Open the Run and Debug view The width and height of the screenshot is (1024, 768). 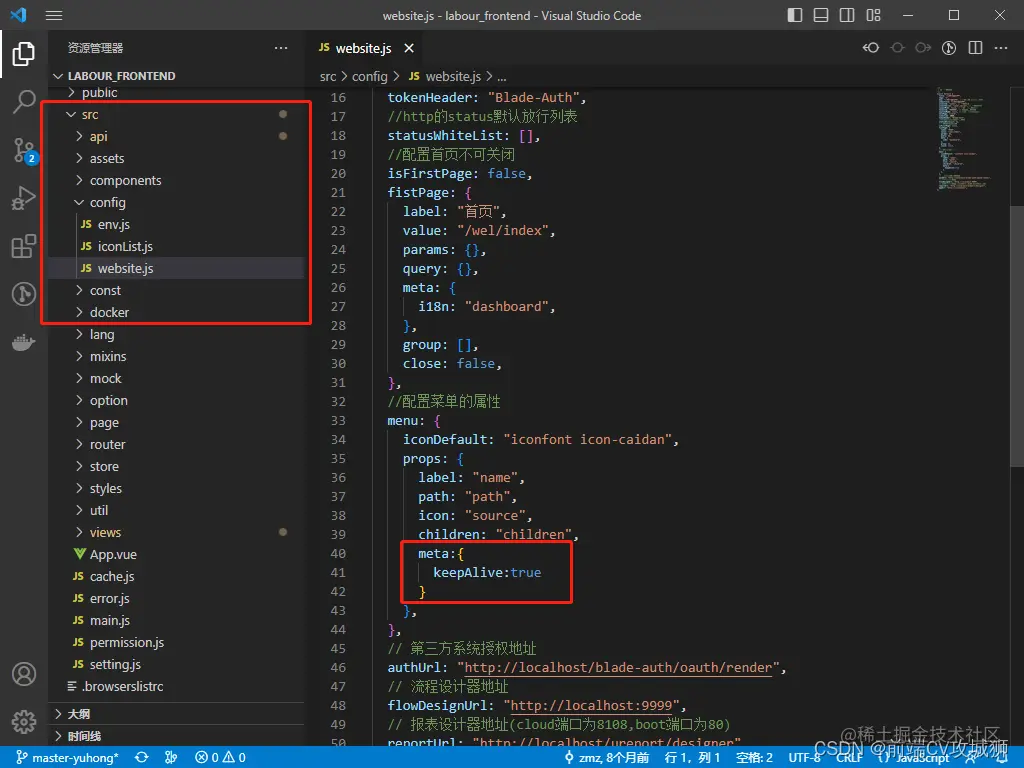(x=24, y=199)
